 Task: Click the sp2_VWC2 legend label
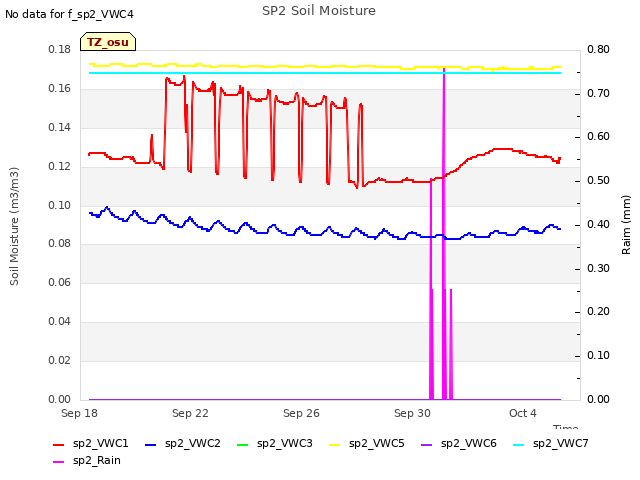[x=193, y=443]
